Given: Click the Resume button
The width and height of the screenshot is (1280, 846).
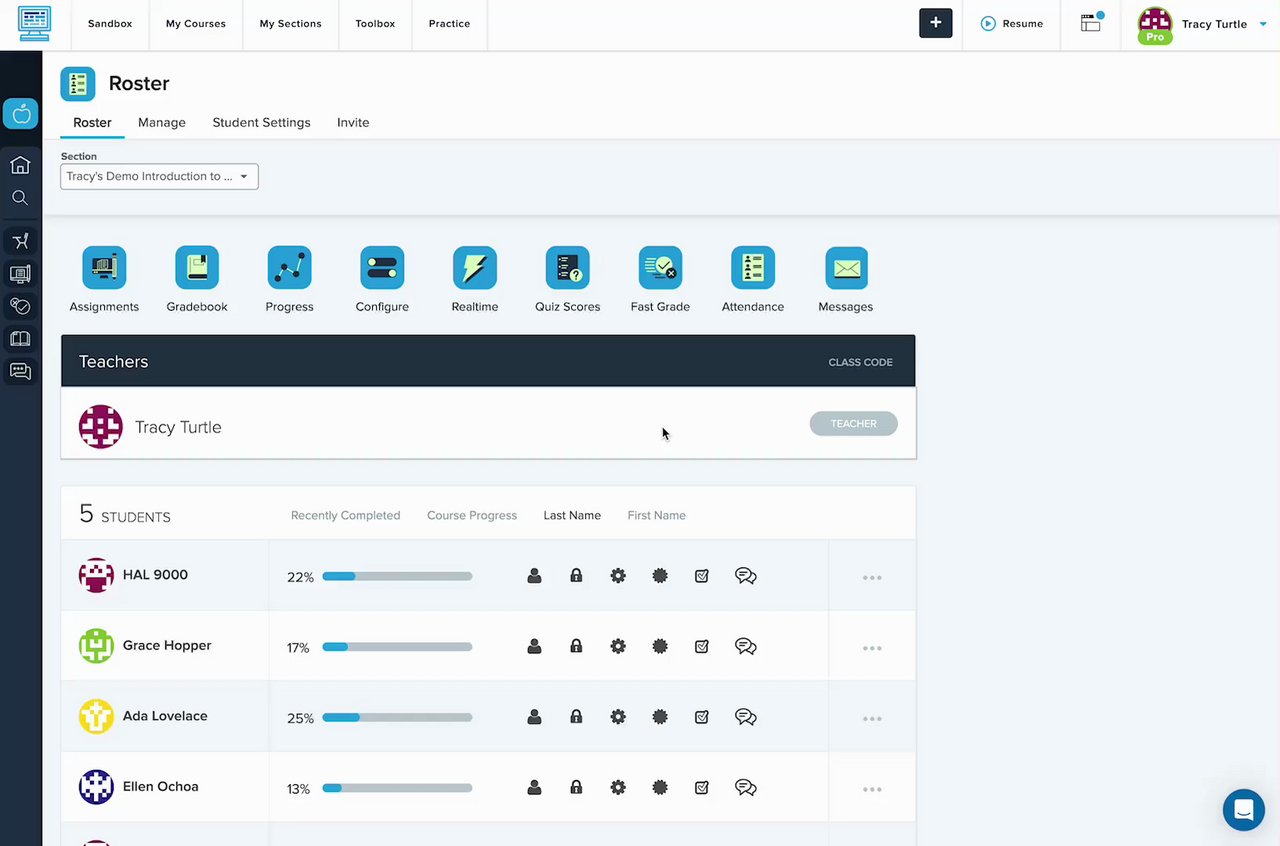Looking at the screenshot, I should (x=1012, y=24).
